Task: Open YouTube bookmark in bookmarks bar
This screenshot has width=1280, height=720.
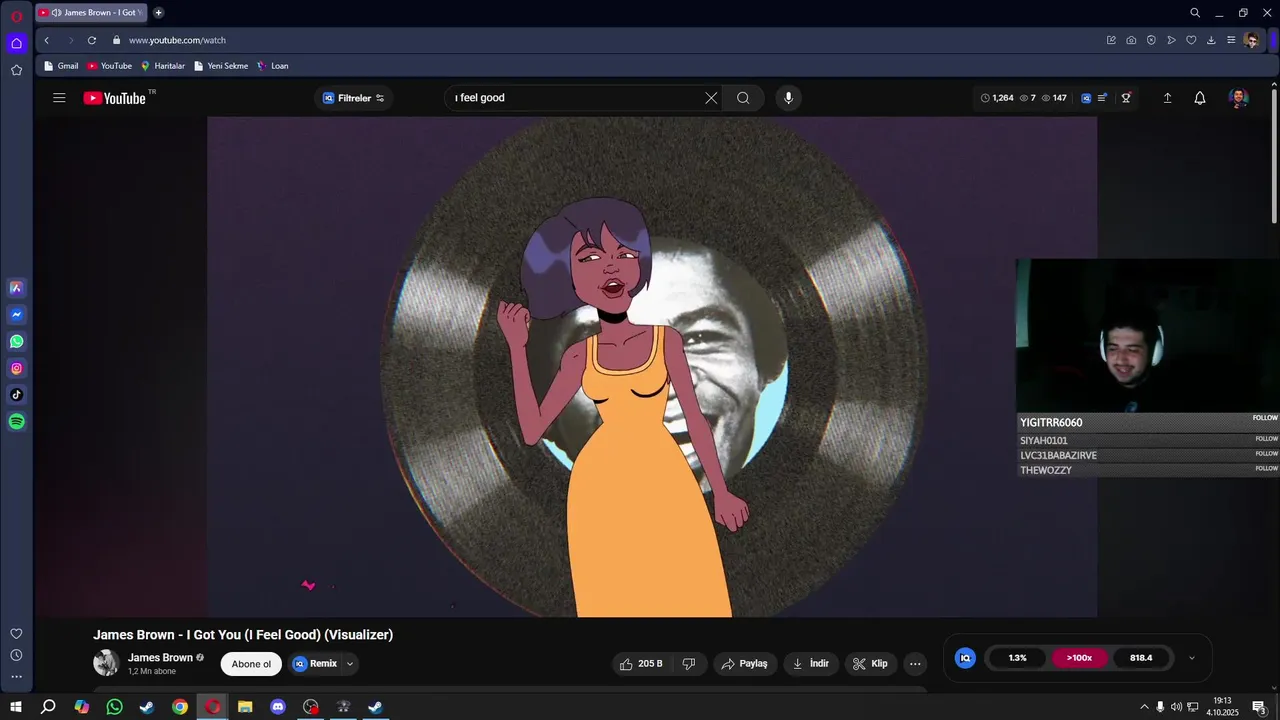Action: [109, 66]
